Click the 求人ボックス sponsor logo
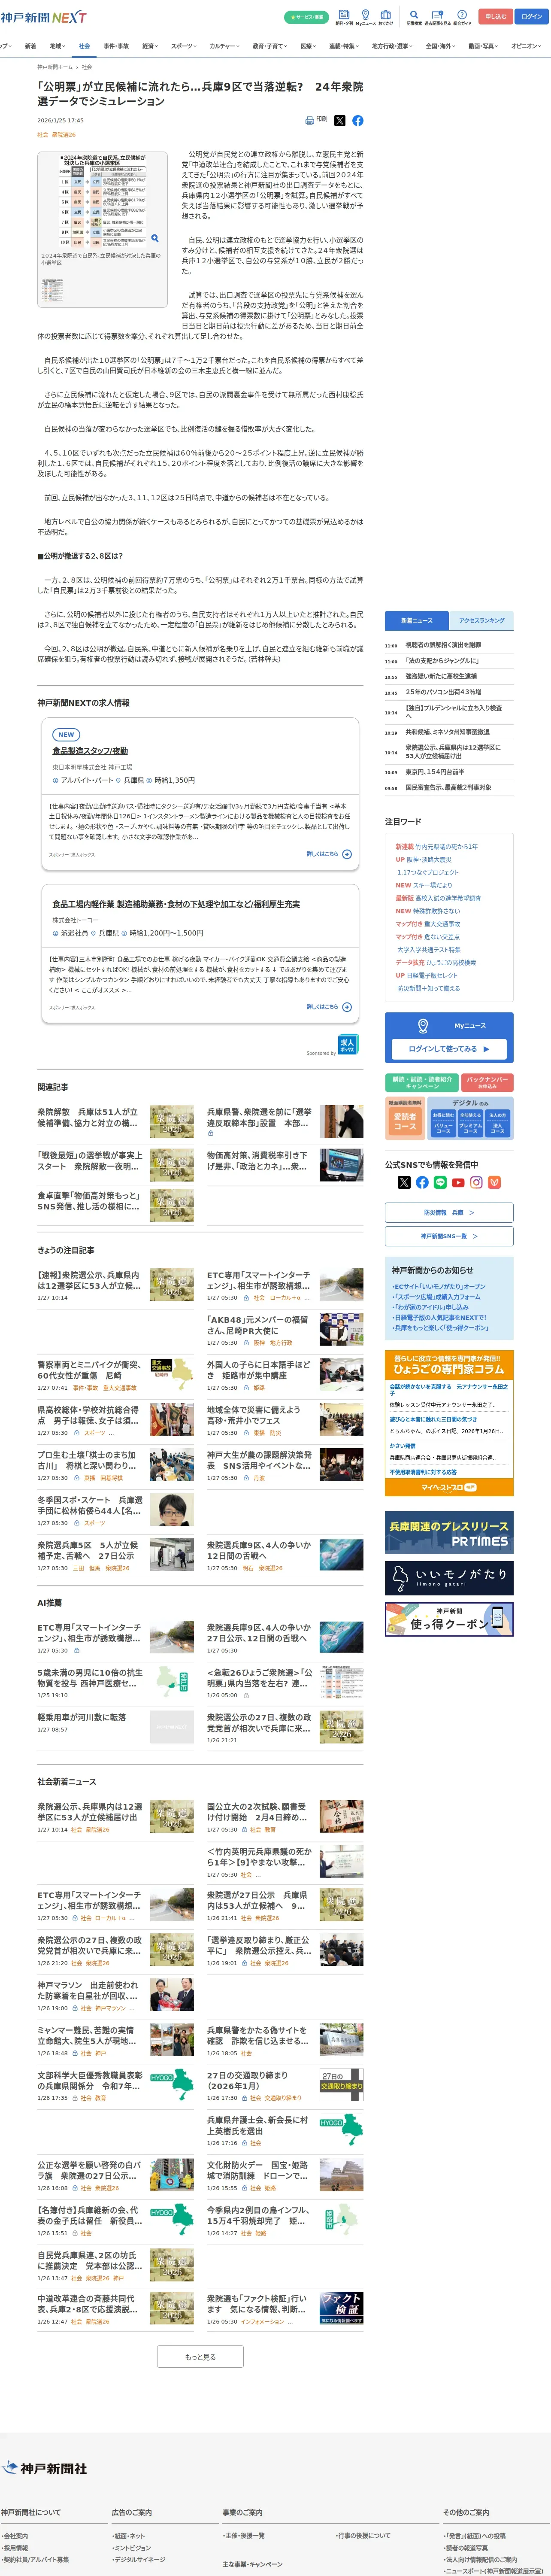Image resolution: width=551 pixels, height=2576 pixels. click(x=347, y=1044)
